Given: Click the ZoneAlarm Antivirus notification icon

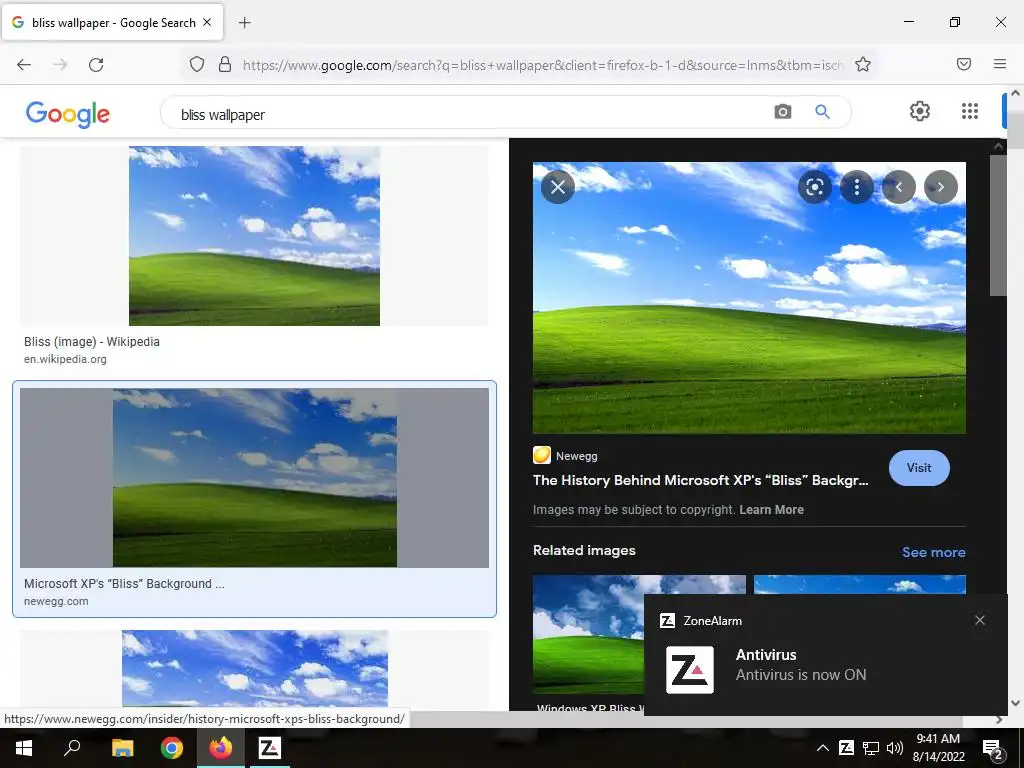Looking at the screenshot, I should tap(690, 670).
